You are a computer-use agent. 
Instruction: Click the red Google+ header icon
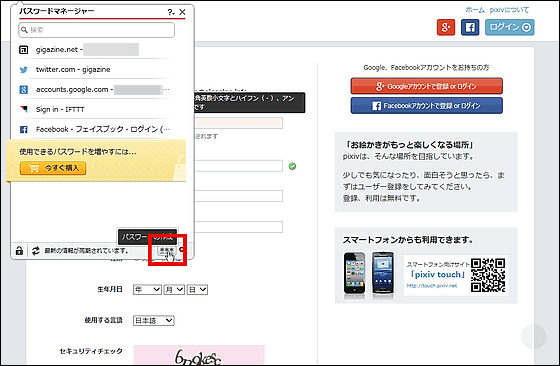pos(446,27)
